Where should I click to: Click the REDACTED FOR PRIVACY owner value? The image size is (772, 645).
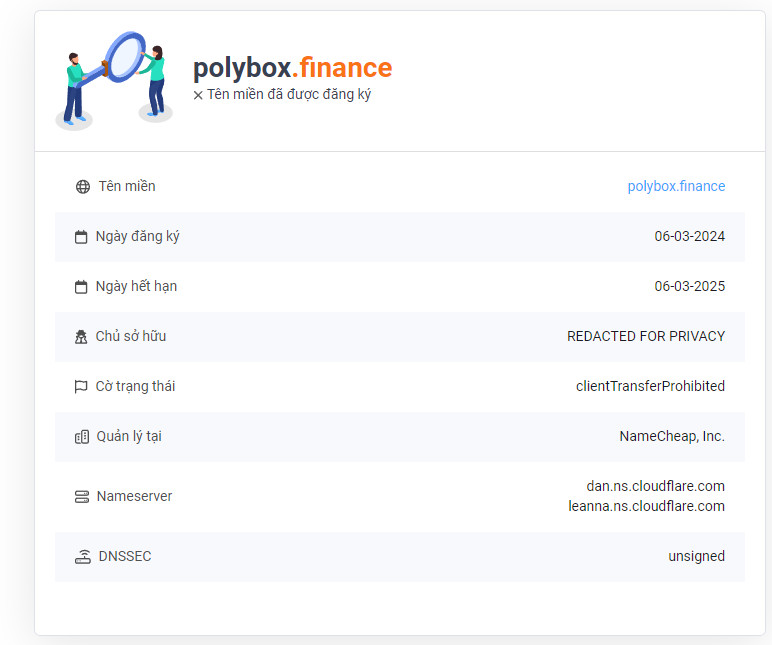click(645, 336)
